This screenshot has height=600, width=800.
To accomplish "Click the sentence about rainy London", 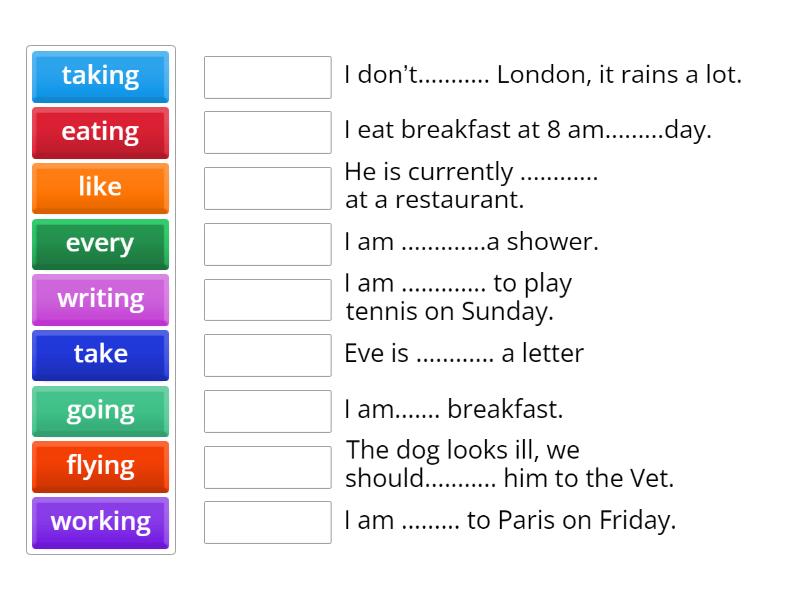I will pyautogui.click(x=543, y=75).
